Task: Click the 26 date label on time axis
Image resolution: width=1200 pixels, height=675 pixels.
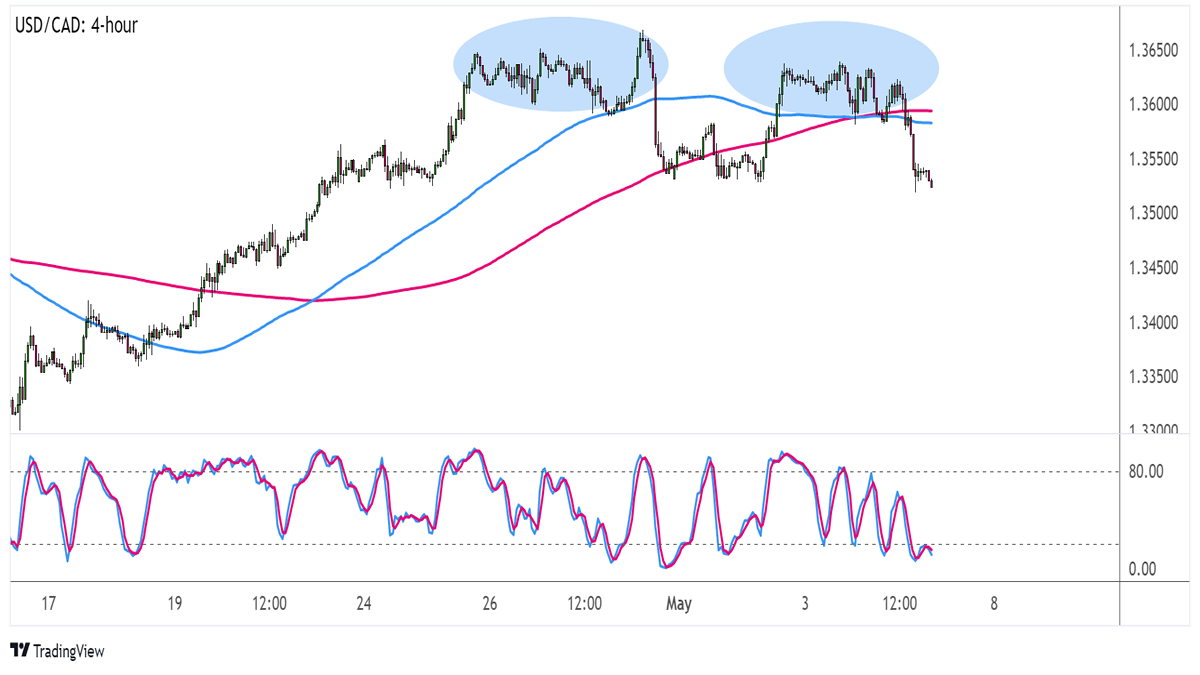Action: [490, 604]
